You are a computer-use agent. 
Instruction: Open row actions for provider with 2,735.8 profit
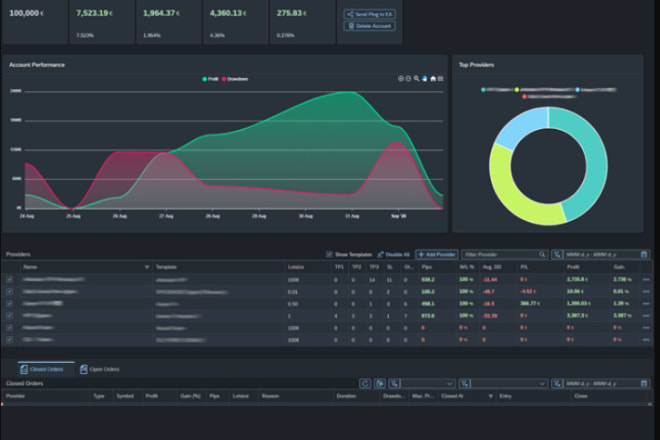tap(646, 279)
